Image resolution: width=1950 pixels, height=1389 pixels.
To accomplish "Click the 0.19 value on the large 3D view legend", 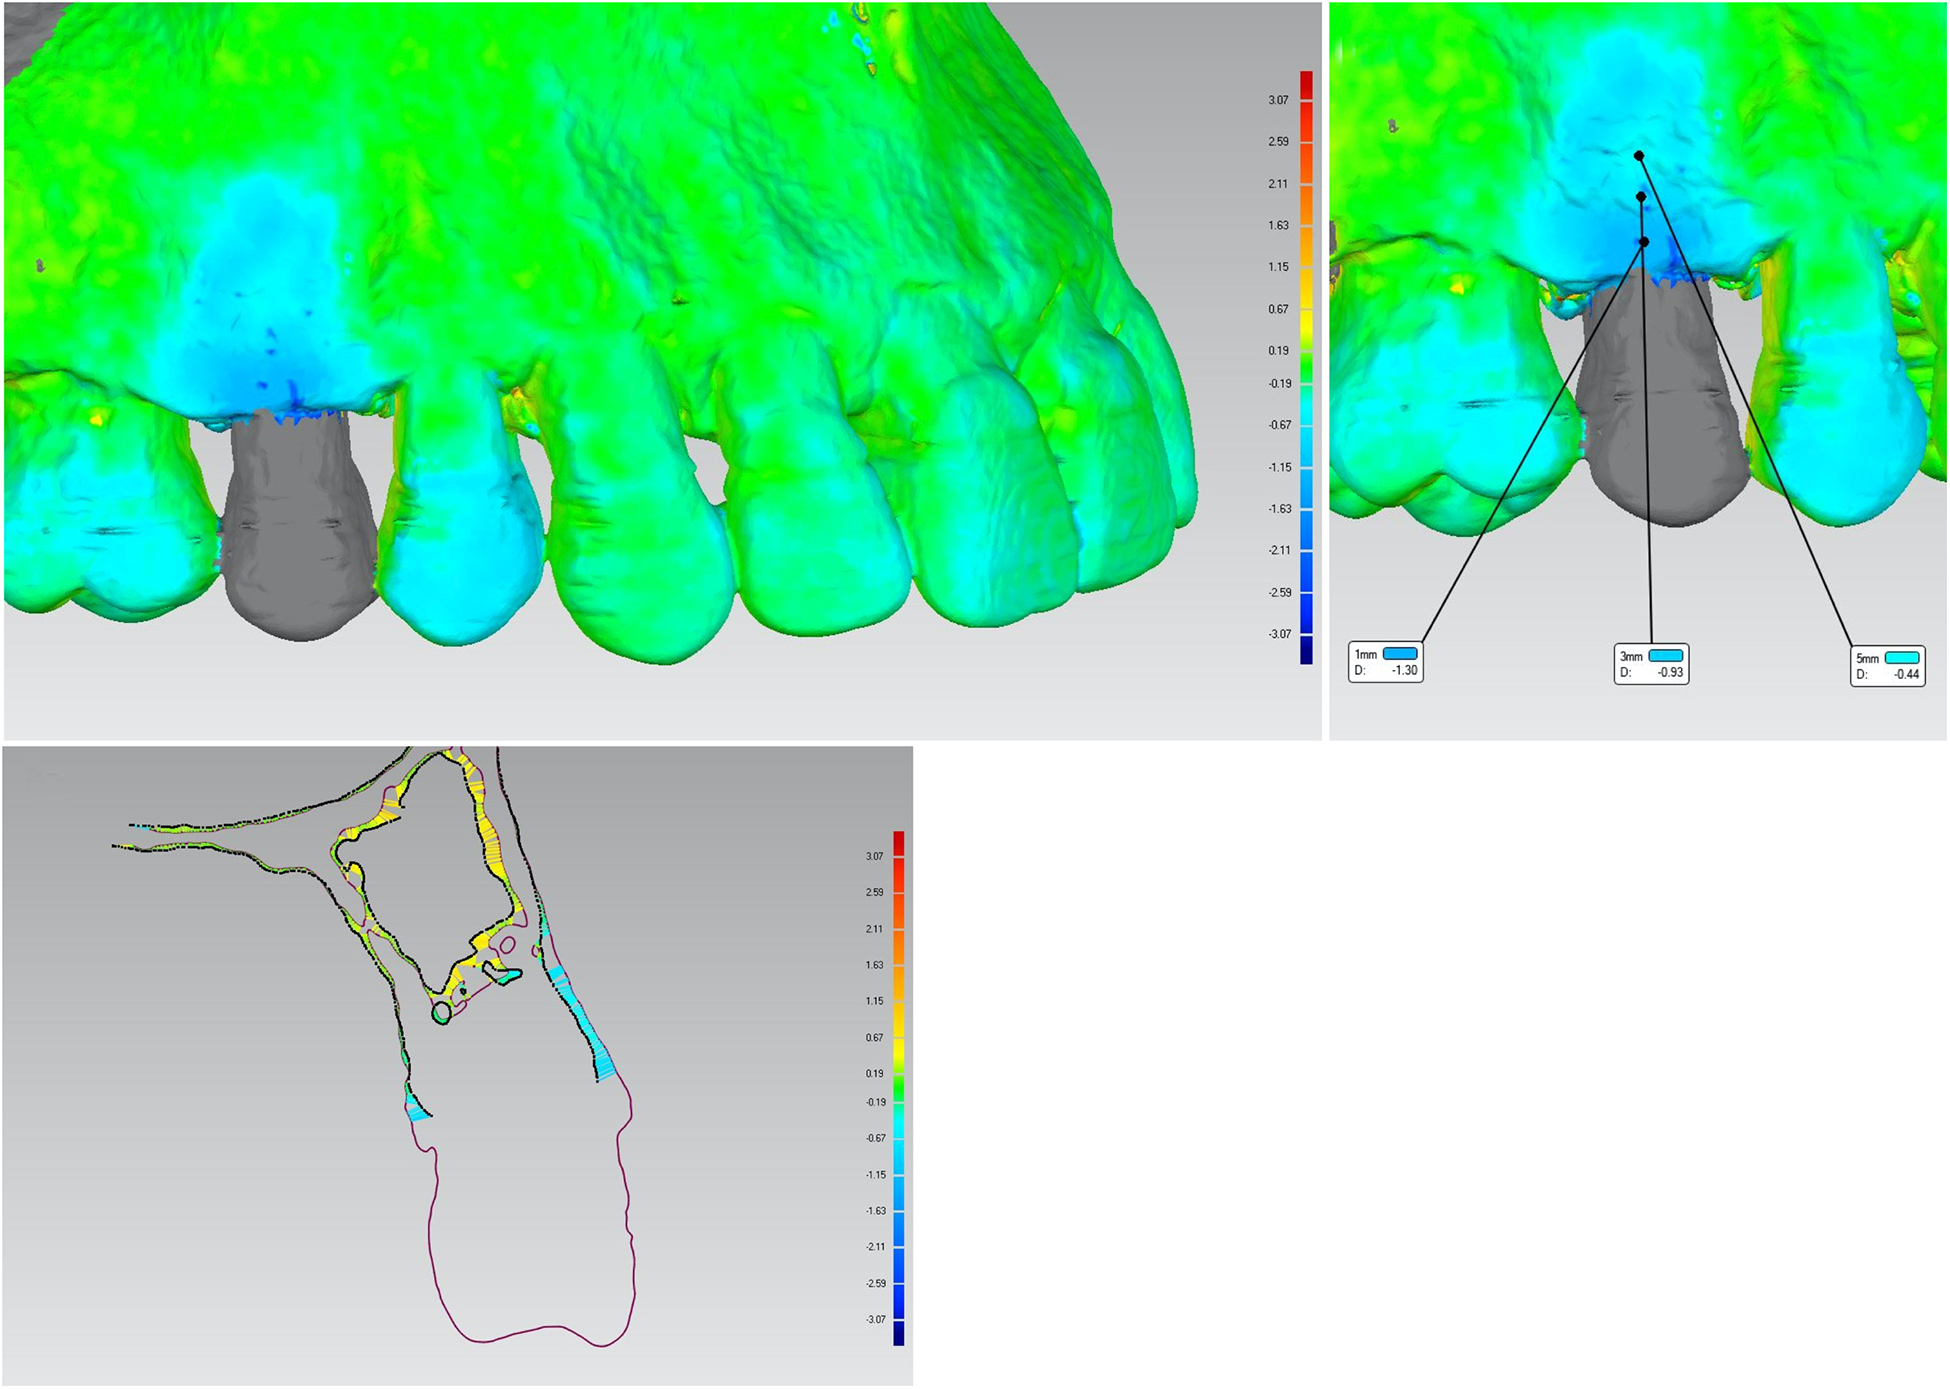I will (1278, 351).
